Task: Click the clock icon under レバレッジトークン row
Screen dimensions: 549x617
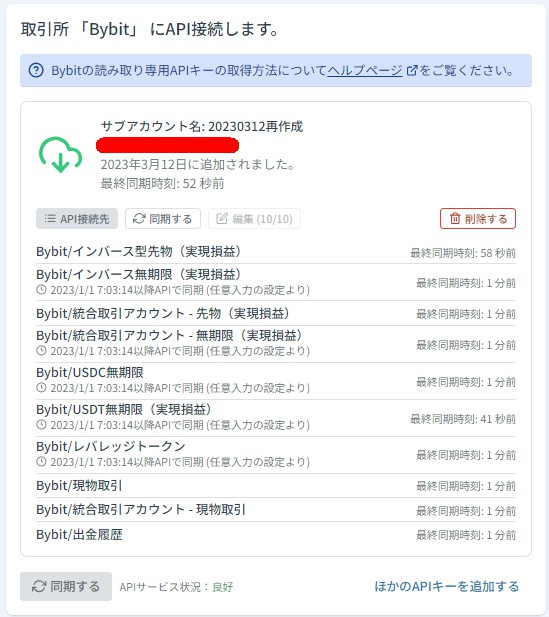Action: (41, 462)
